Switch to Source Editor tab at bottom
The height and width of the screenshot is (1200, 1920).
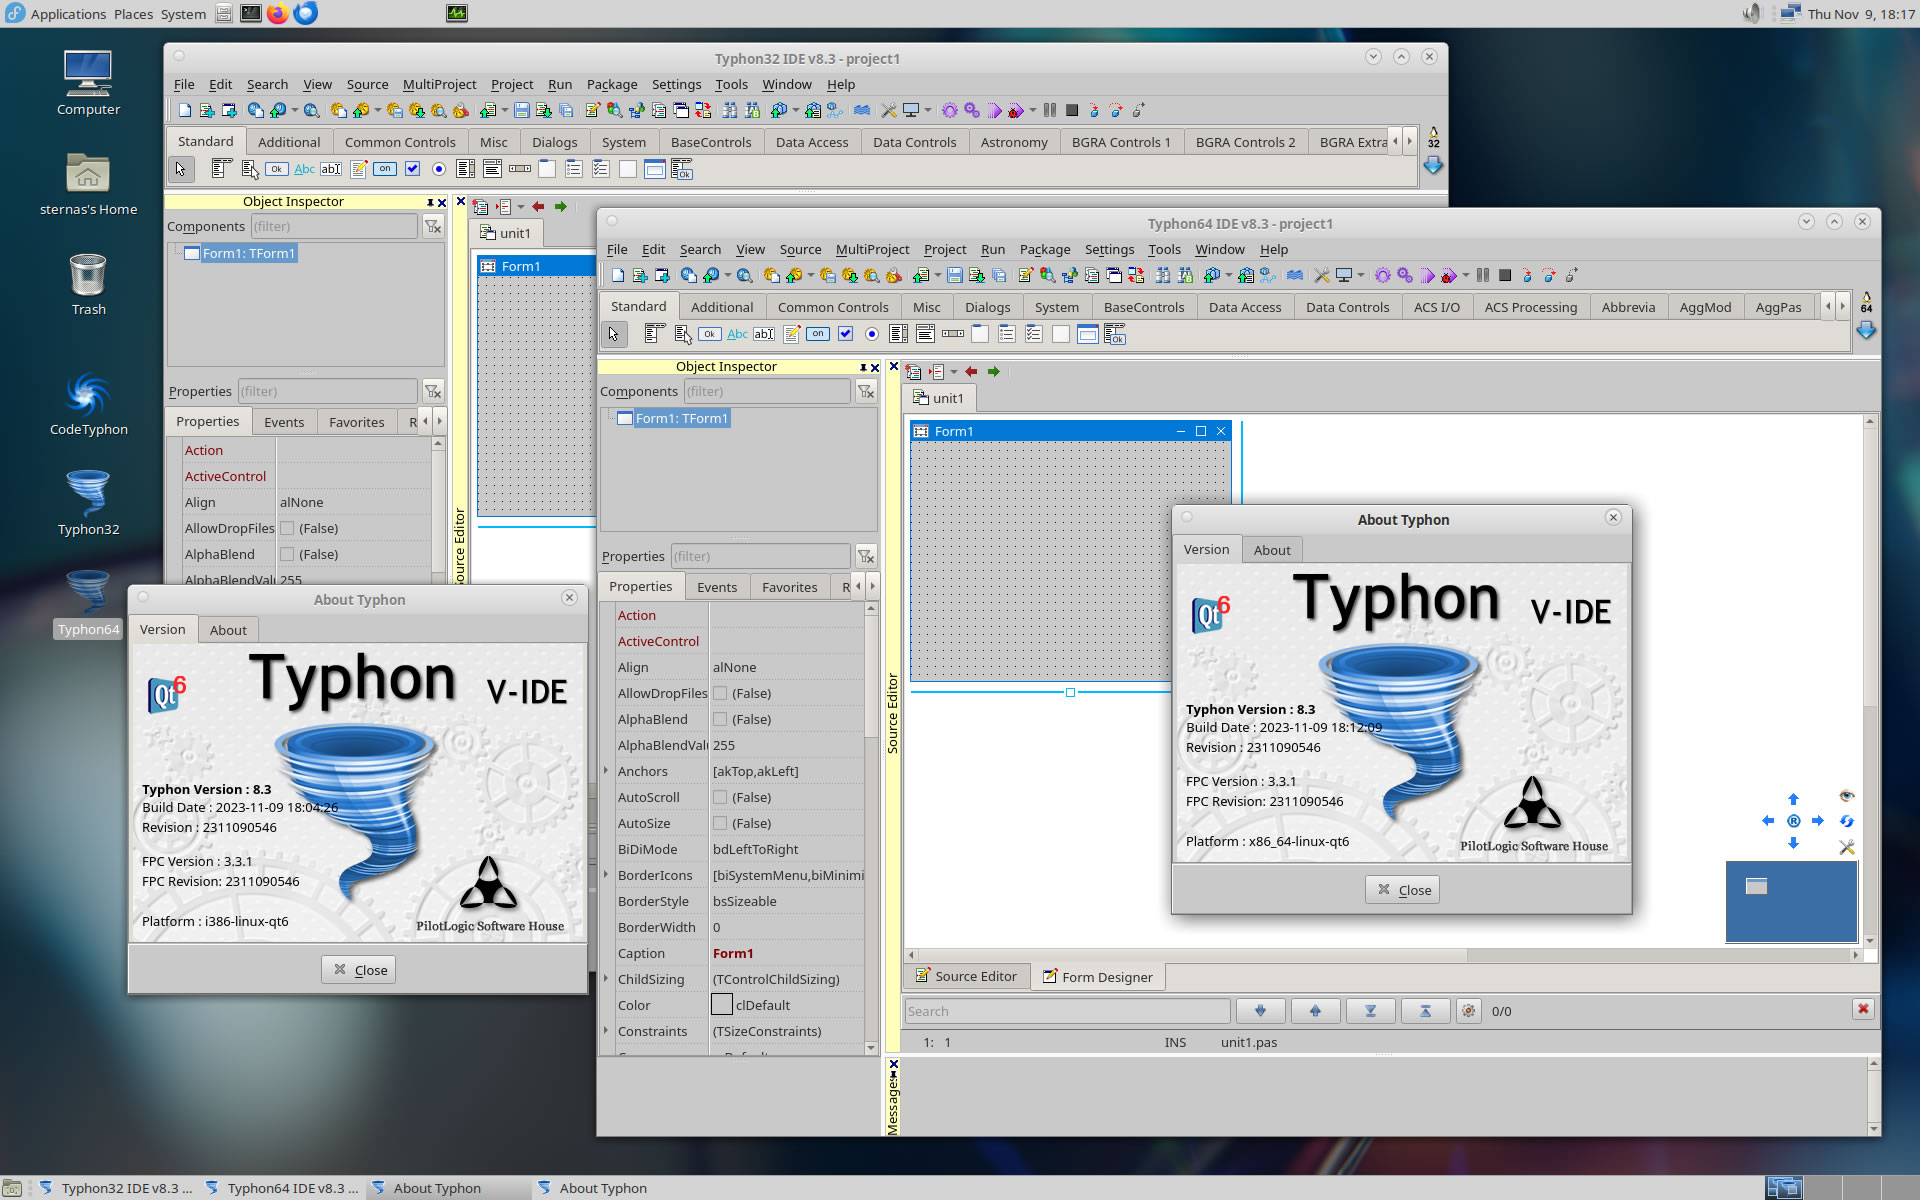tap(966, 976)
